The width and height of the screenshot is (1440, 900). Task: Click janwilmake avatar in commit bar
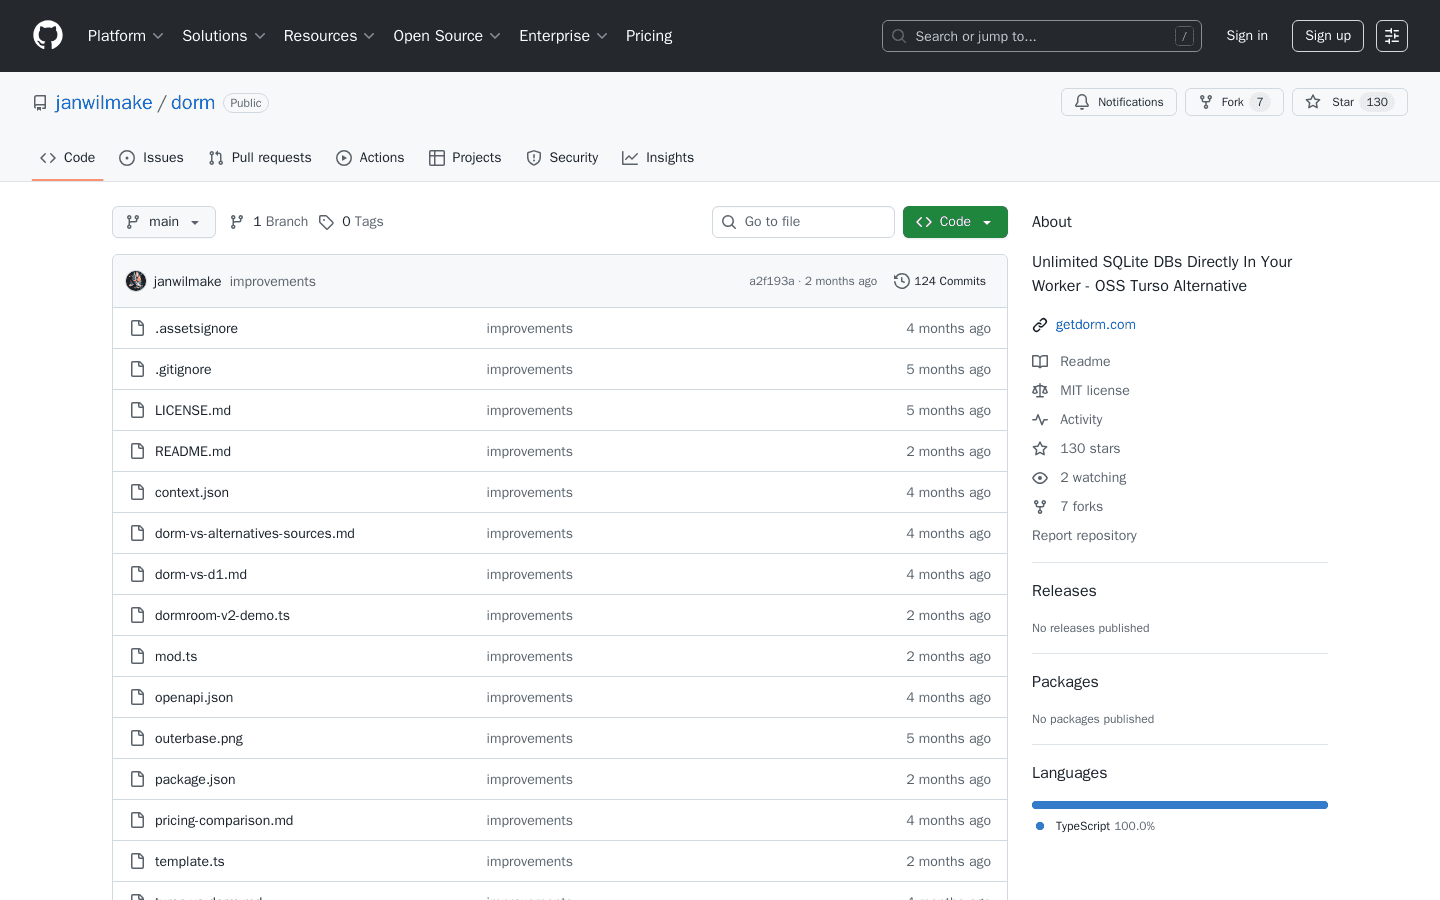[136, 281]
